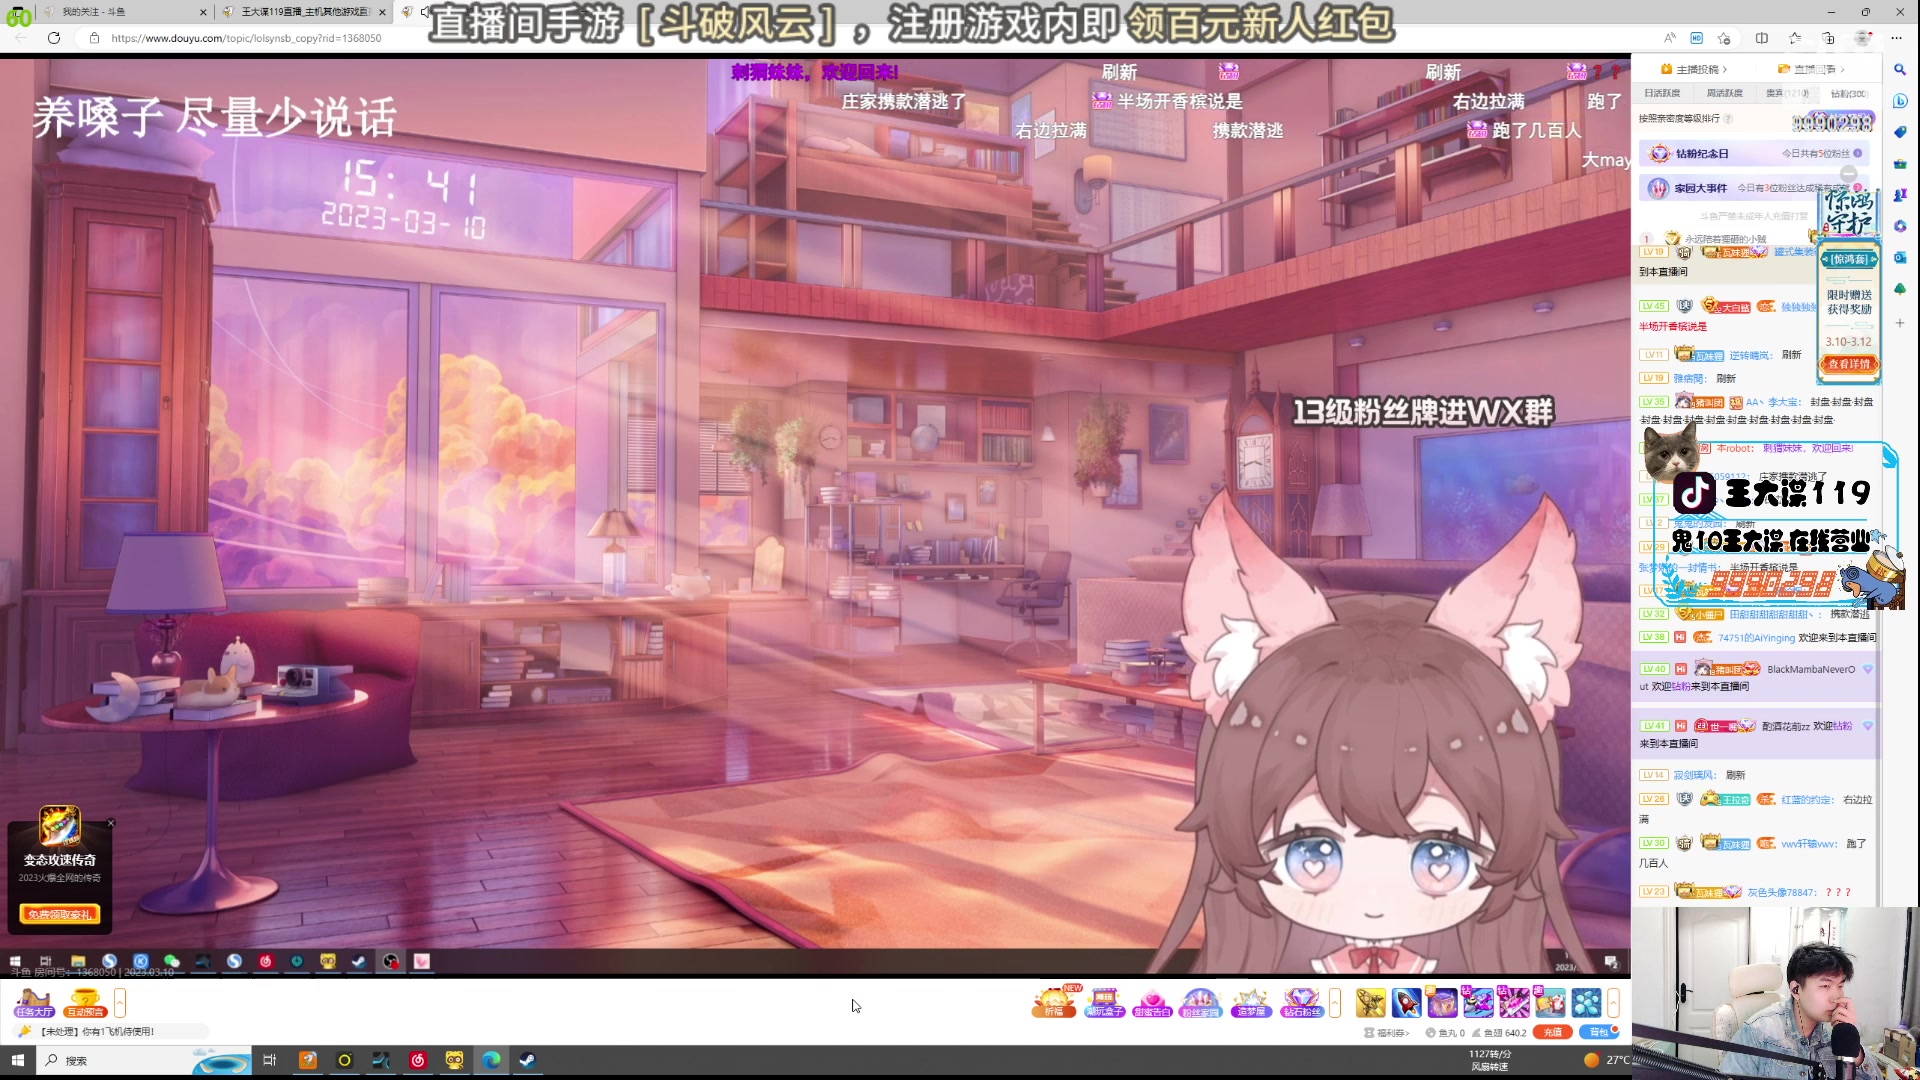
Task: Expand the gift bar arrow
Action: (1613, 1002)
